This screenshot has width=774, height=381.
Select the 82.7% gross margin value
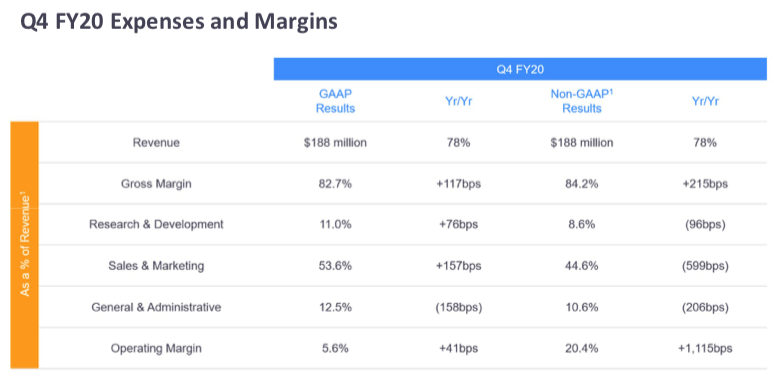click(335, 184)
